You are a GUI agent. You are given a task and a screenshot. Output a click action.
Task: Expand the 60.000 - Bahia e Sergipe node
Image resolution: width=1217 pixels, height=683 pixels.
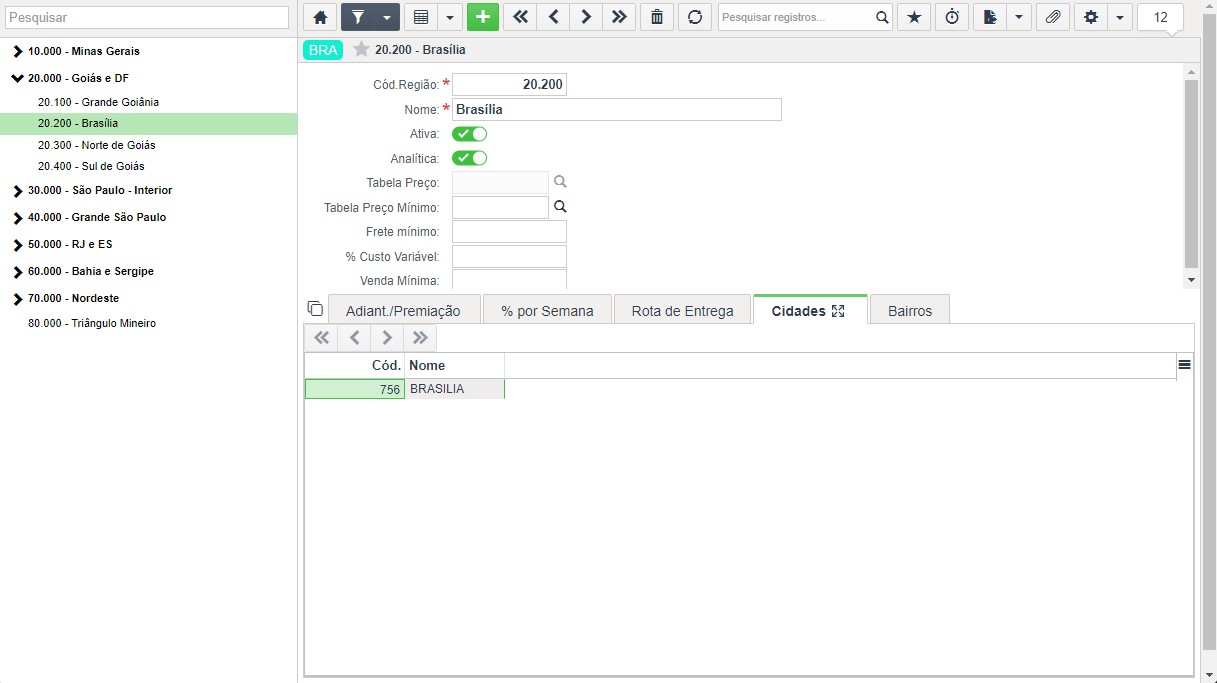click(18, 271)
